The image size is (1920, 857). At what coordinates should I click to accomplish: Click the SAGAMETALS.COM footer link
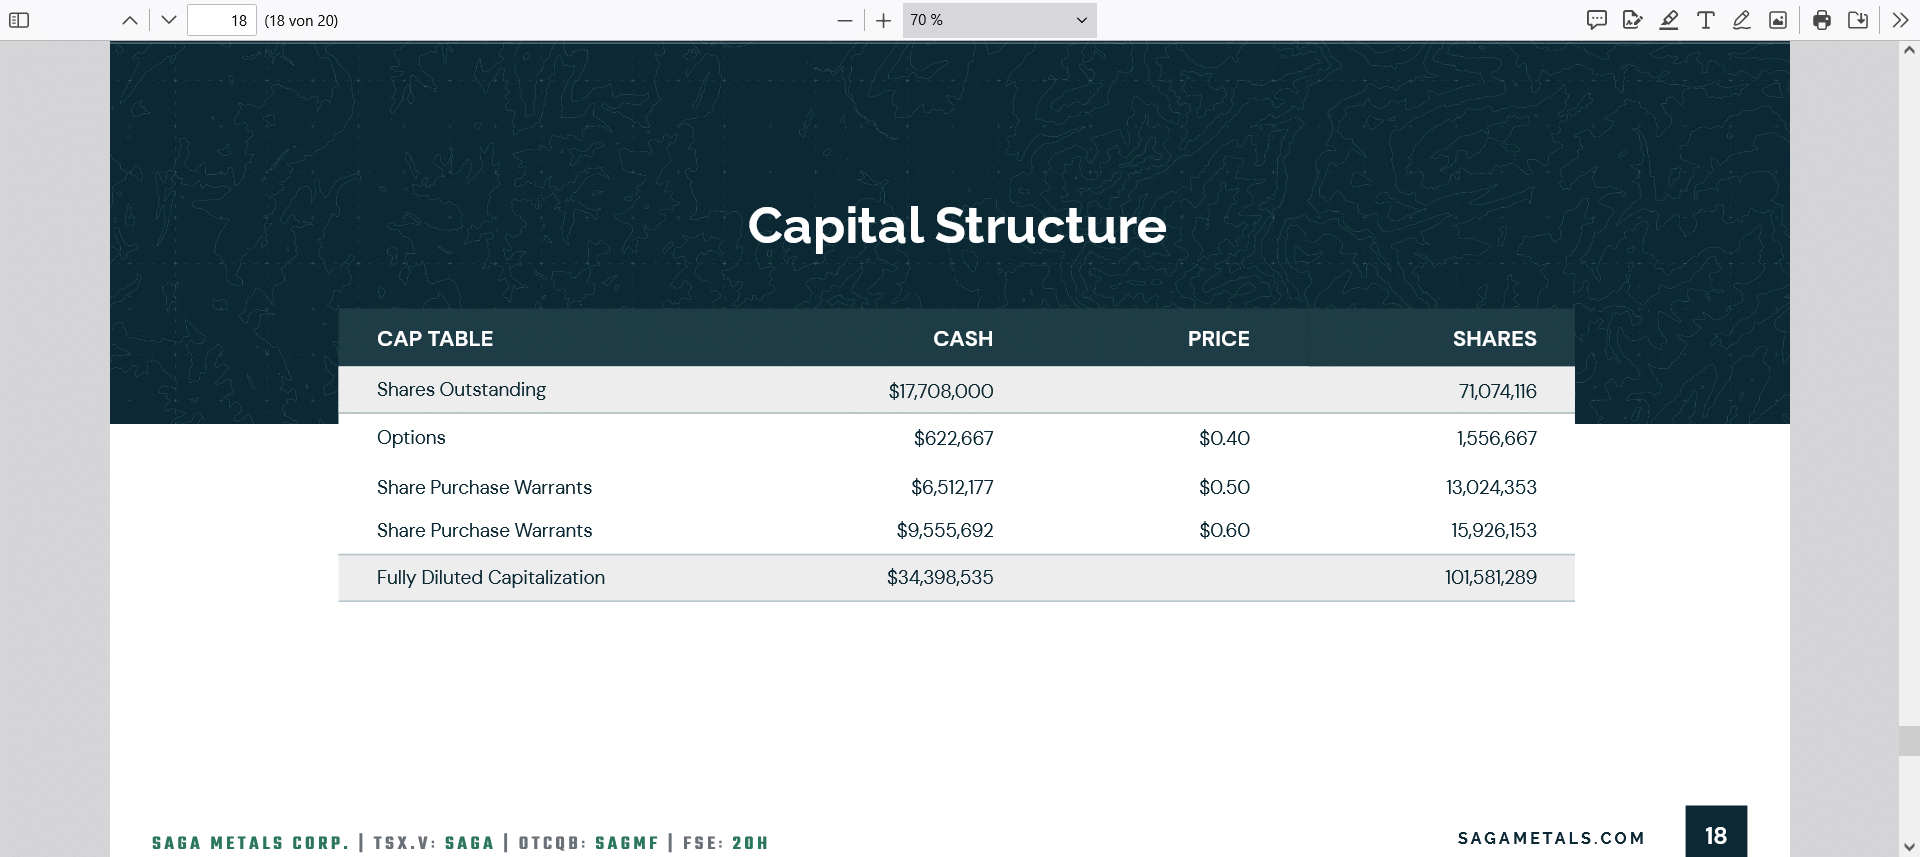pos(1551,838)
